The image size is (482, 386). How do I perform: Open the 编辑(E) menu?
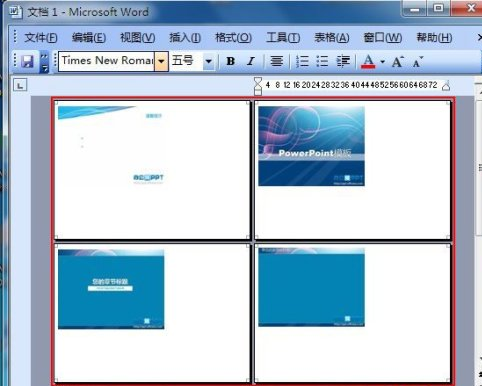[x=89, y=37]
